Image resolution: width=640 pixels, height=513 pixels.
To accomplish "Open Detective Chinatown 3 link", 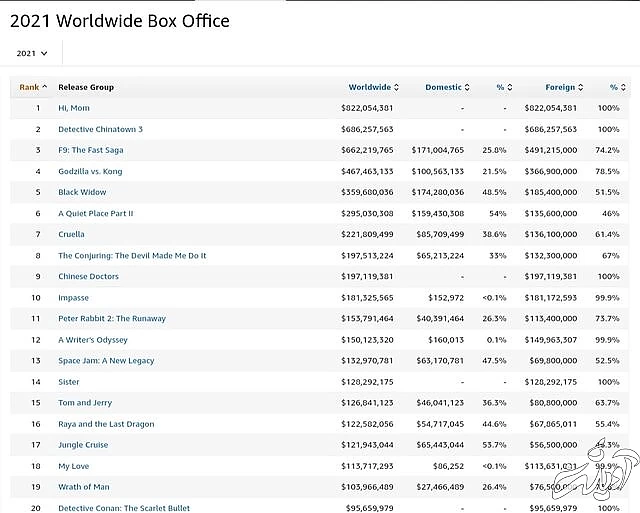I will [x=100, y=129].
